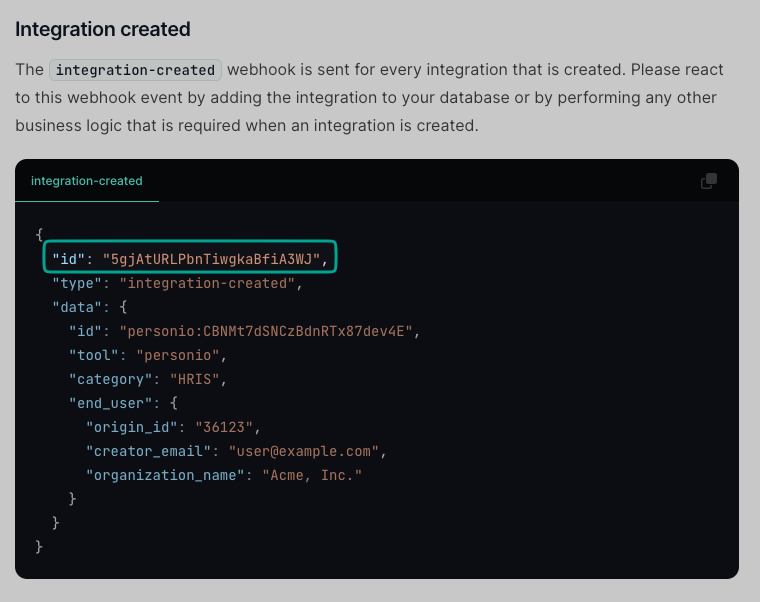Click the personio:CBNMt7dSNCzBdnRTx87dev4E id value

(x=265, y=331)
